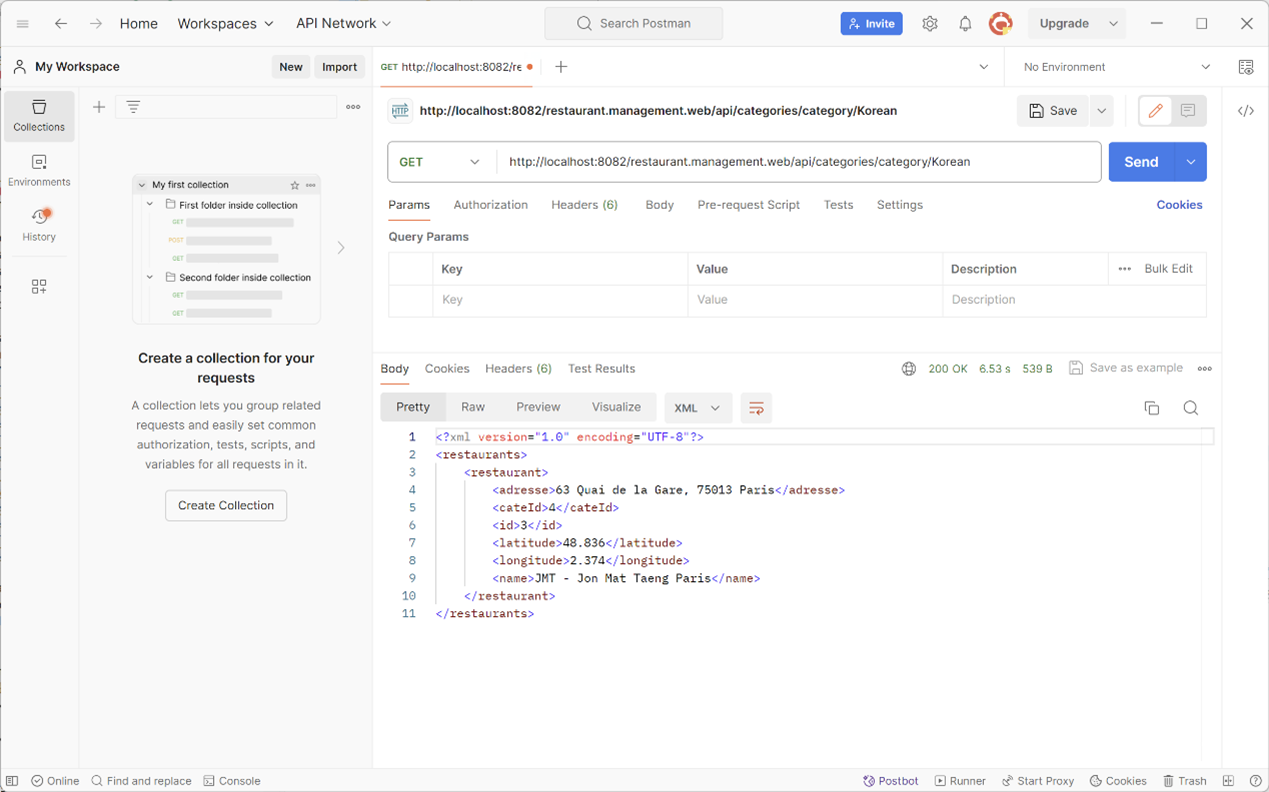This screenshot has width=1269, height=792.
Task: Expand the Workspaces dropdown
Action: [x=226, y=23]
